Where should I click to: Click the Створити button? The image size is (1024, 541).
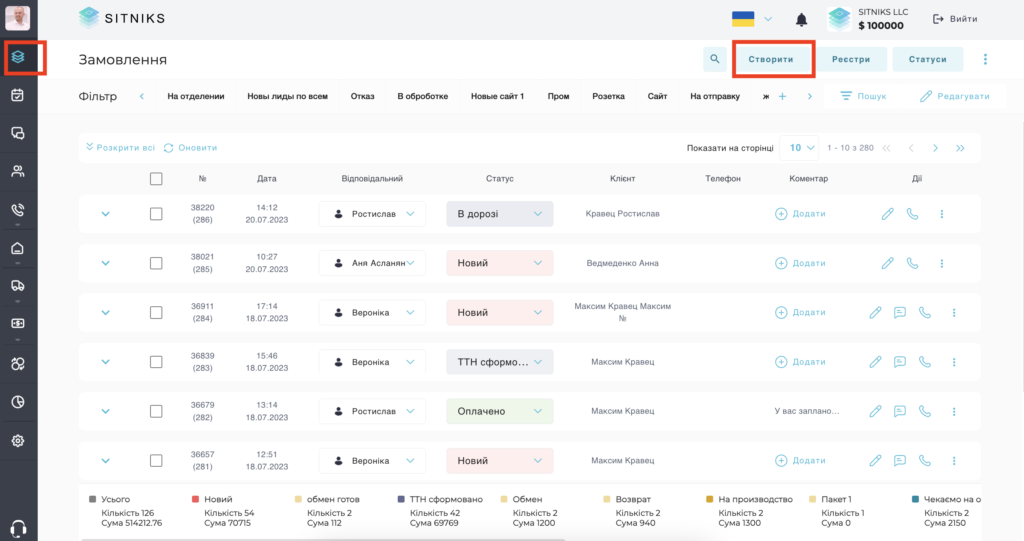pos(771,59)
